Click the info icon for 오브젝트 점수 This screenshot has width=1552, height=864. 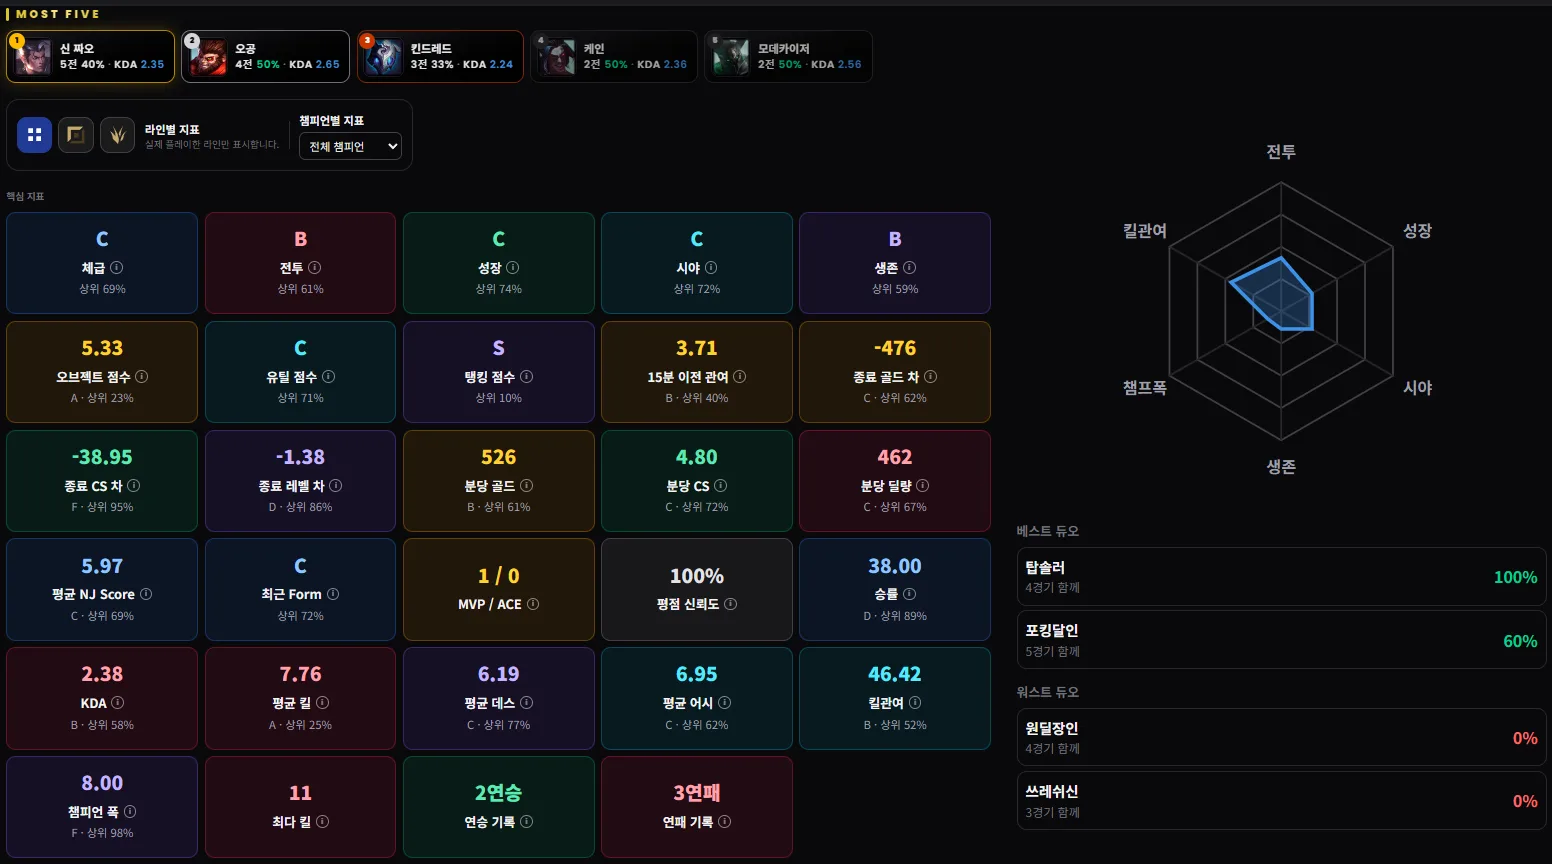(x=142, y=377)
